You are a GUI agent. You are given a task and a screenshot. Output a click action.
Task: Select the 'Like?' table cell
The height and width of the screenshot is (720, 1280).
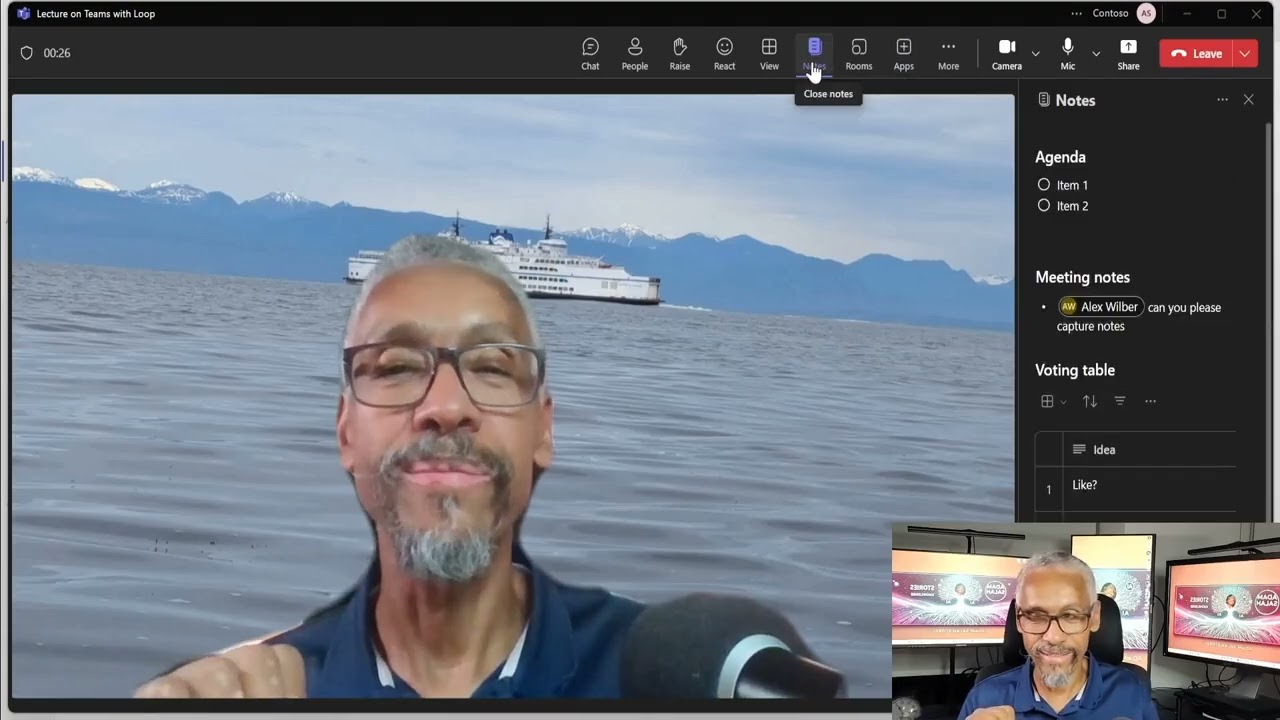(x=1150, y=489)
